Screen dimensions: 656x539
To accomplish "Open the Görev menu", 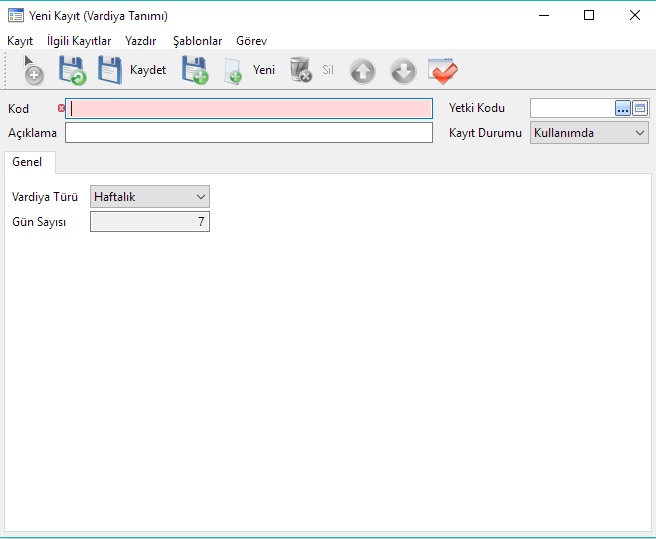I will pos(251,41).
